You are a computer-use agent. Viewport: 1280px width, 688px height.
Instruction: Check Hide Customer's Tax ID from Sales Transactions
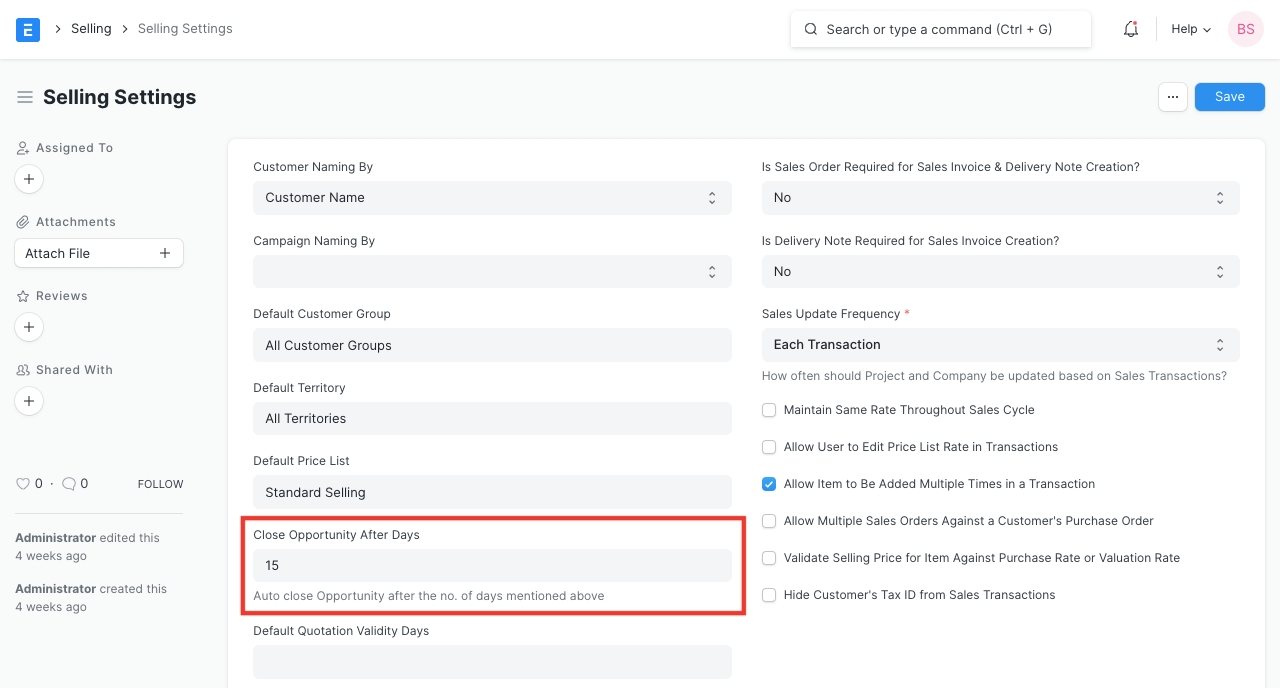tap(769, 595)
